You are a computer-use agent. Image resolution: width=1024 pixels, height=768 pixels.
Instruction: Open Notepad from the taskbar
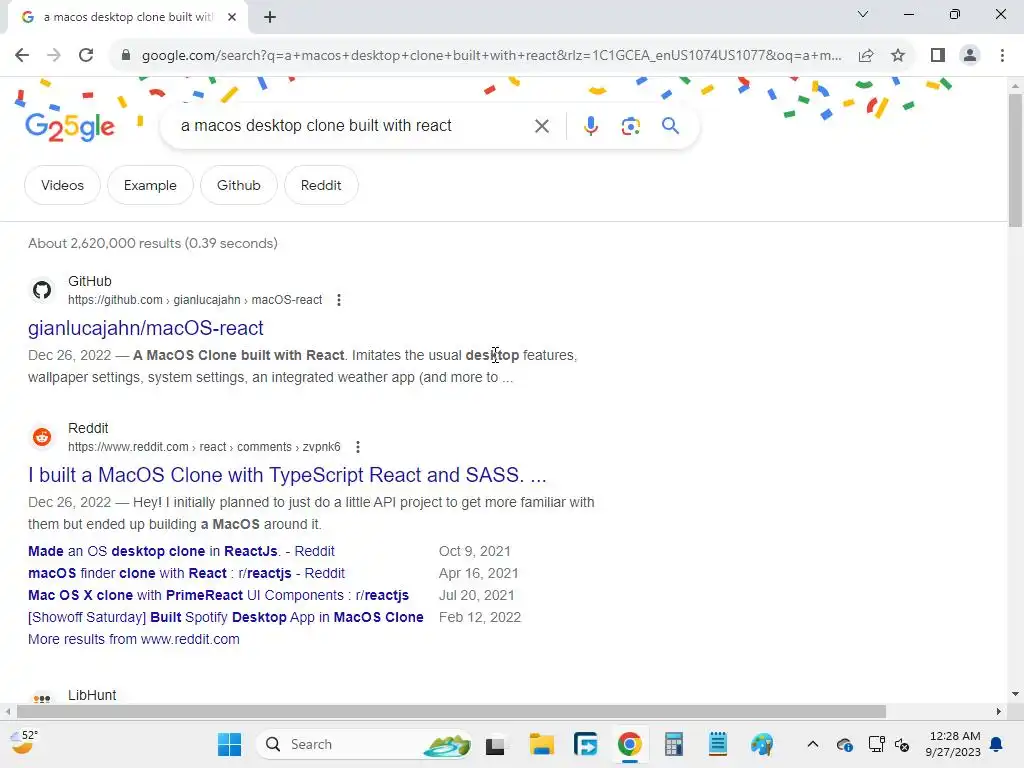[717, 744]
